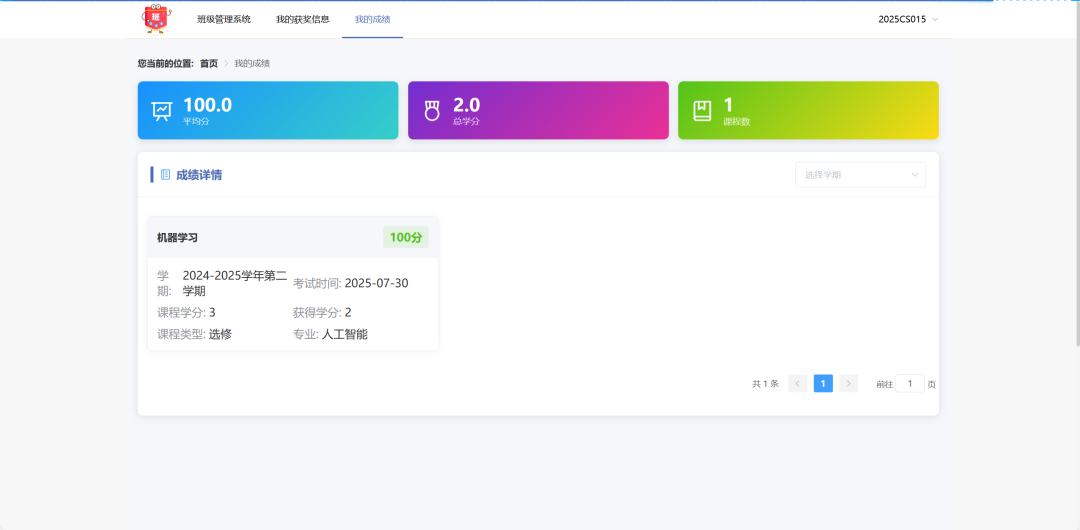The width and height of the screenshot is (1080, 530).
Task: Click the red mascot logo icon
Action: tap(156, 19)
